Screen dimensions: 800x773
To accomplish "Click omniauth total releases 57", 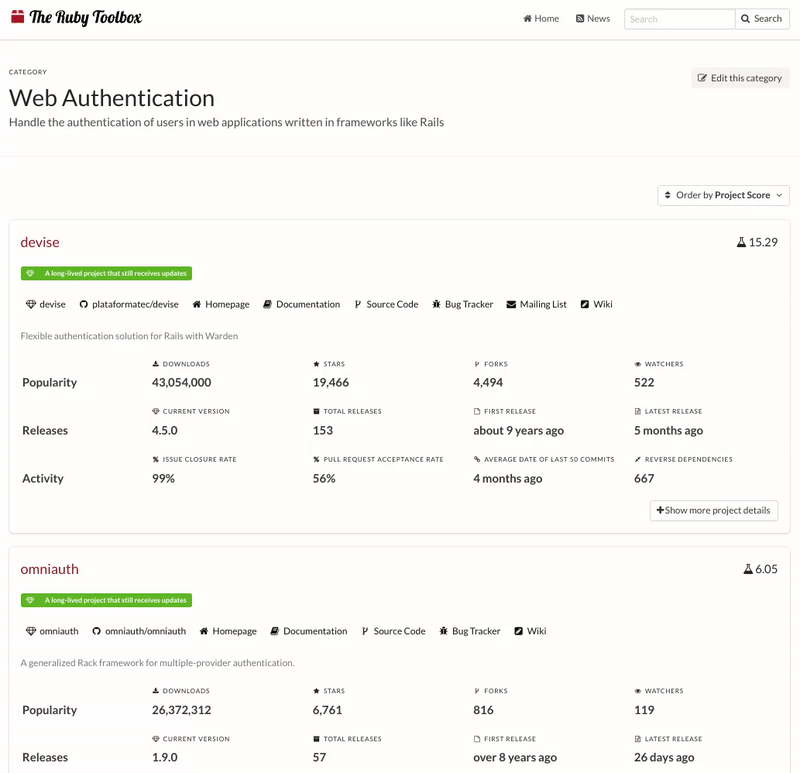I will 319,758.
